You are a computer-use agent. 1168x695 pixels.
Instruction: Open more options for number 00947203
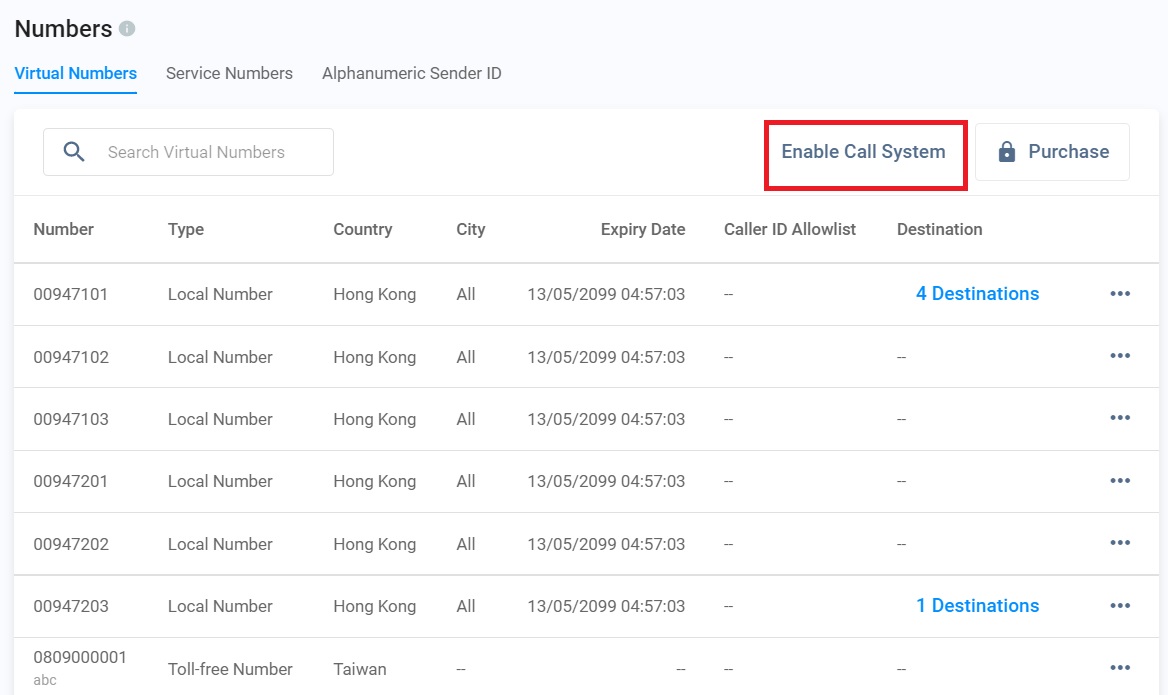1120,606
